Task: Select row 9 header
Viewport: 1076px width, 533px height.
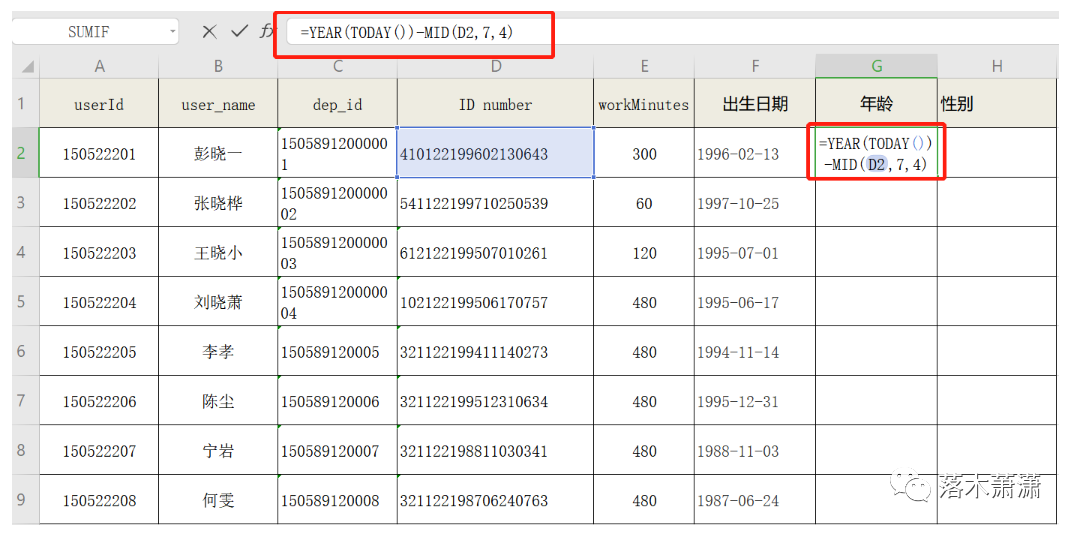Action: [x=26, y=499]
